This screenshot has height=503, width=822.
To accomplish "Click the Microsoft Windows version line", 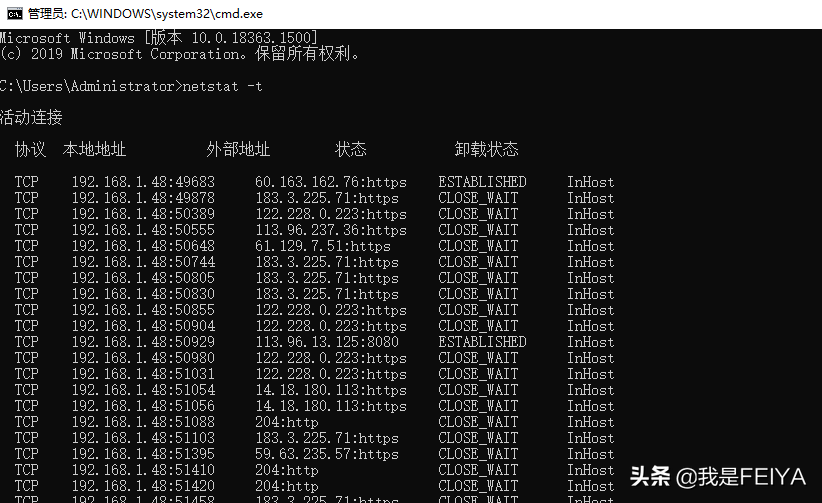I will [x=159, y=38].
